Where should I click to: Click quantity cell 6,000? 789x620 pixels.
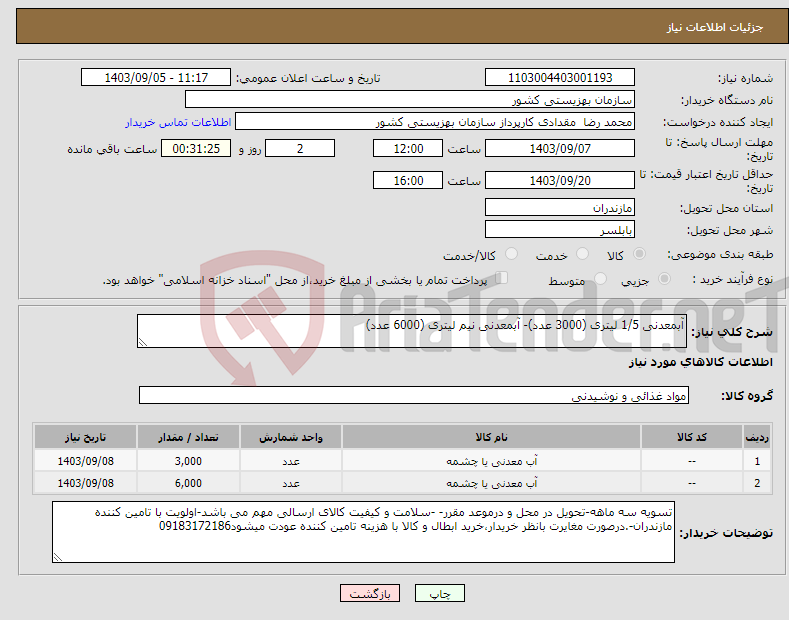pos(188,483)
